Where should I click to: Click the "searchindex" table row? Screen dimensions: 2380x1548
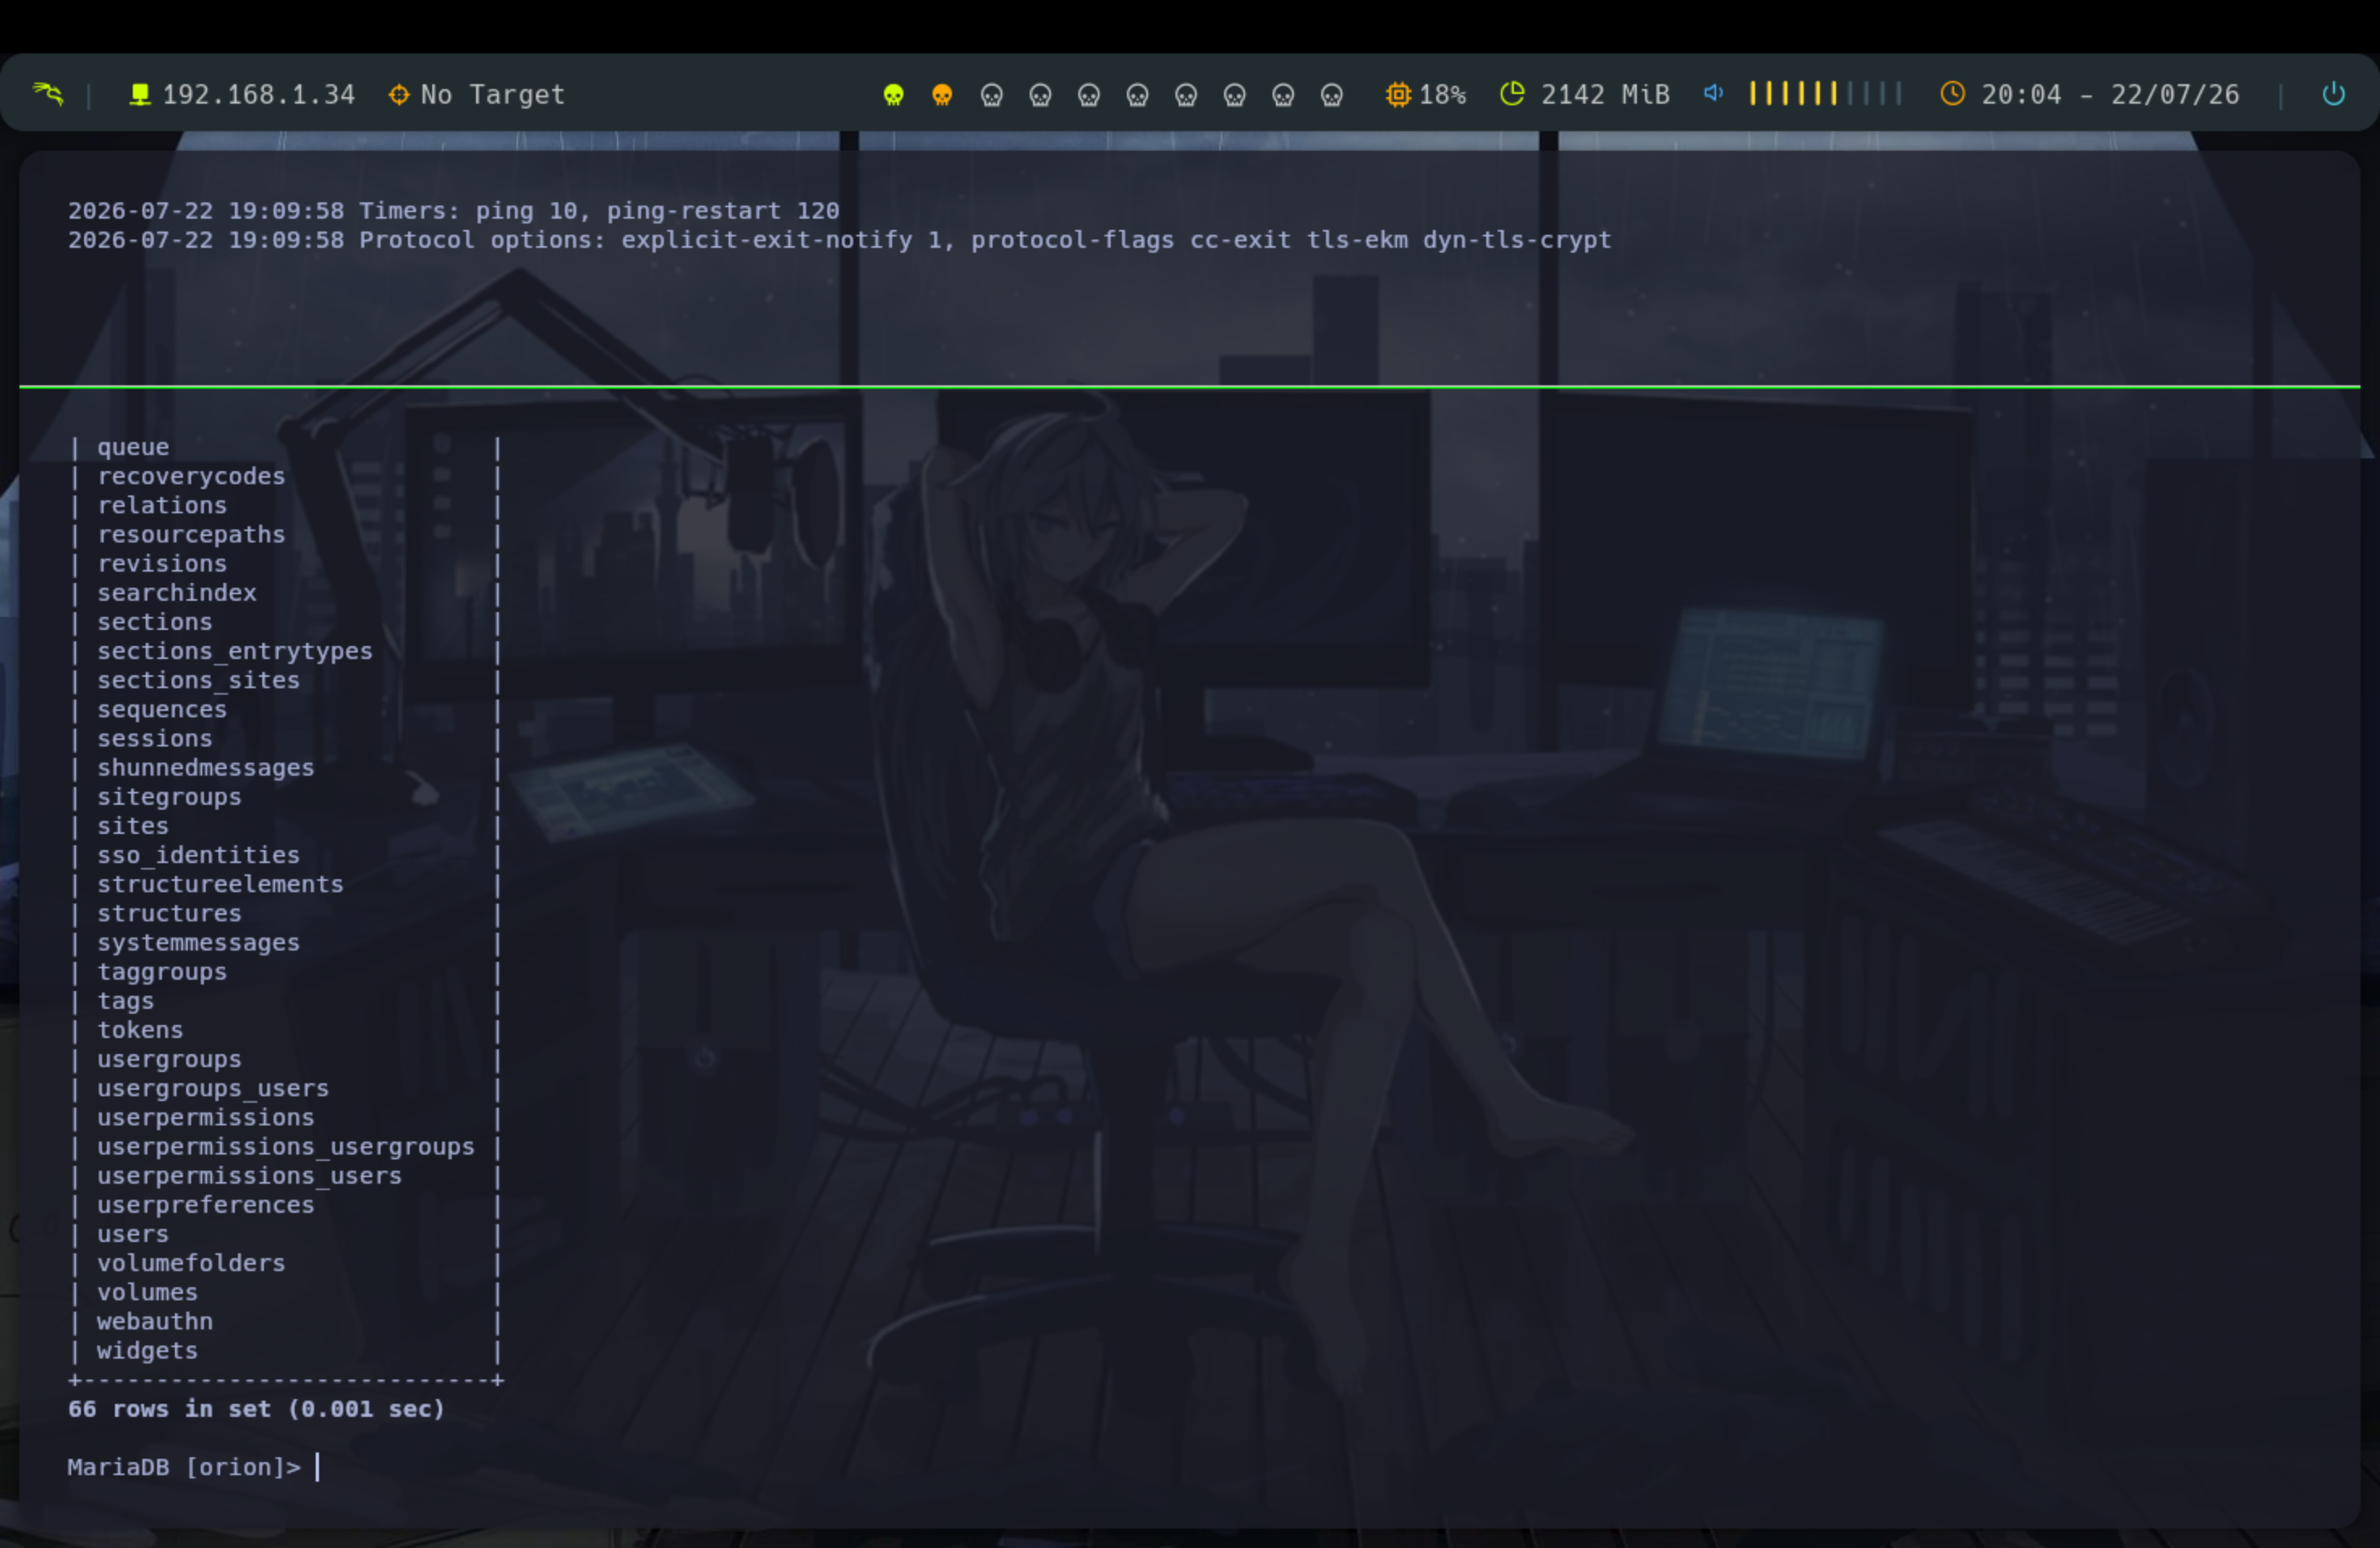[x=286, y=593]
